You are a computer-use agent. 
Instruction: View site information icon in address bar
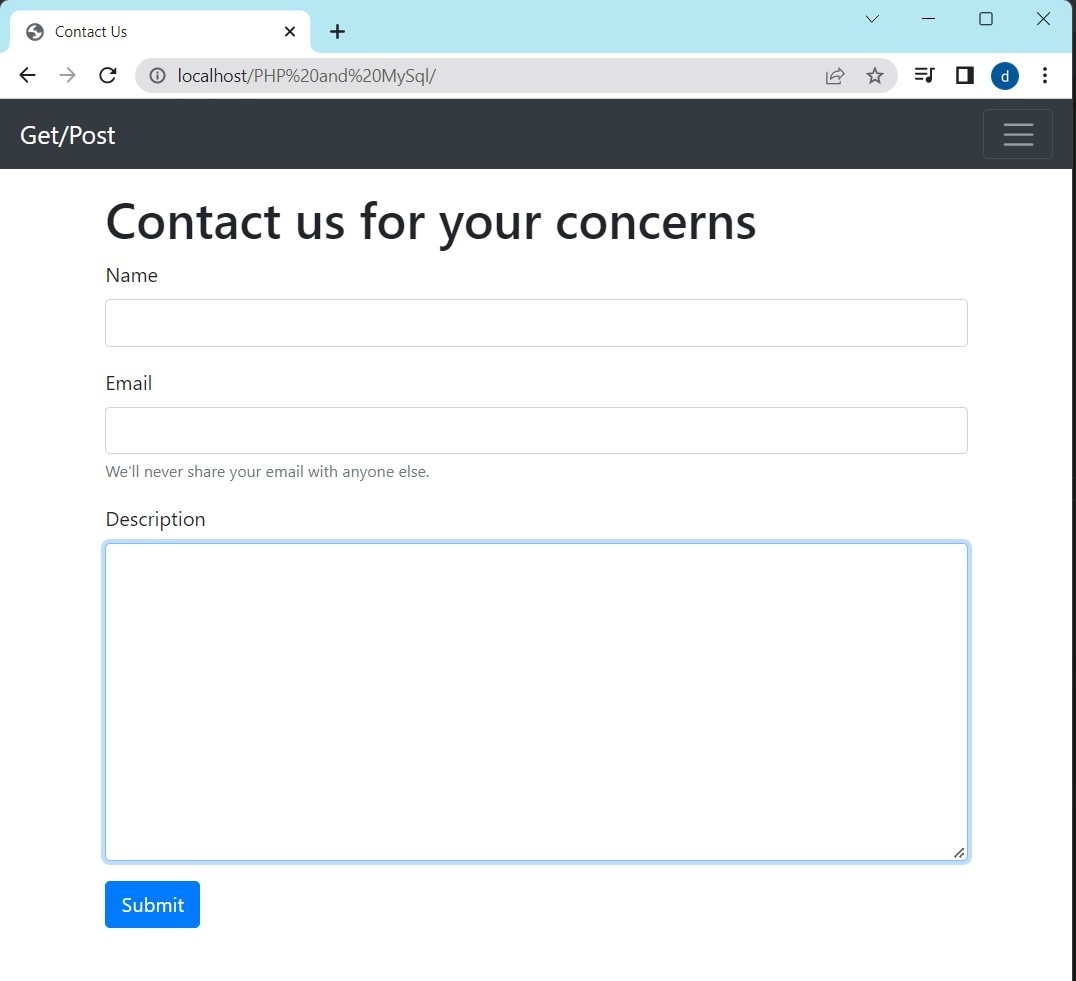click(x=157, y=76)
